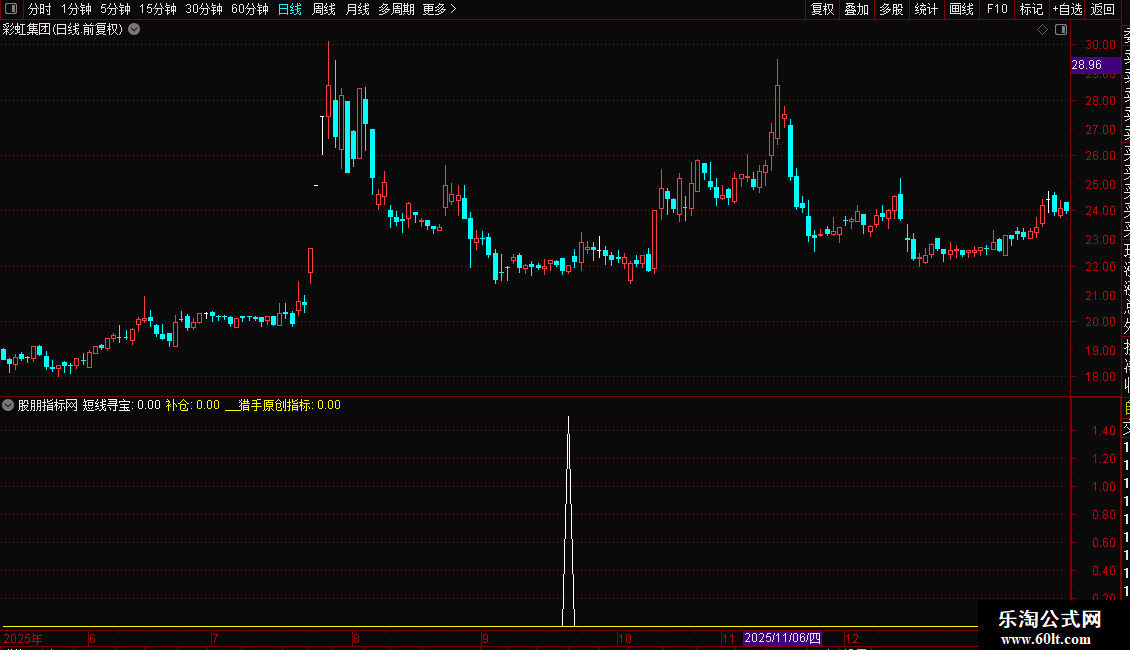Switch to 日线 daily chart
Screen dimensions: 1130x650
coord(290,9)
